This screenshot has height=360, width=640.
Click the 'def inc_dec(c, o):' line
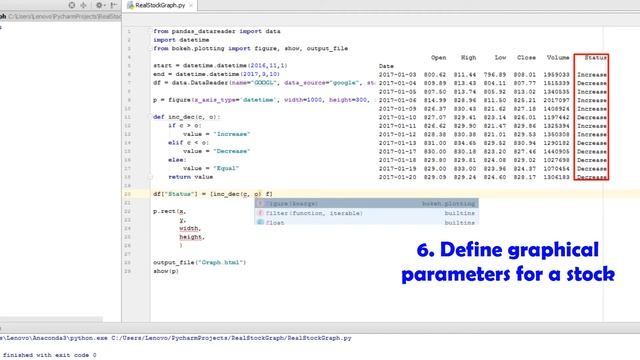click(187, 117)
